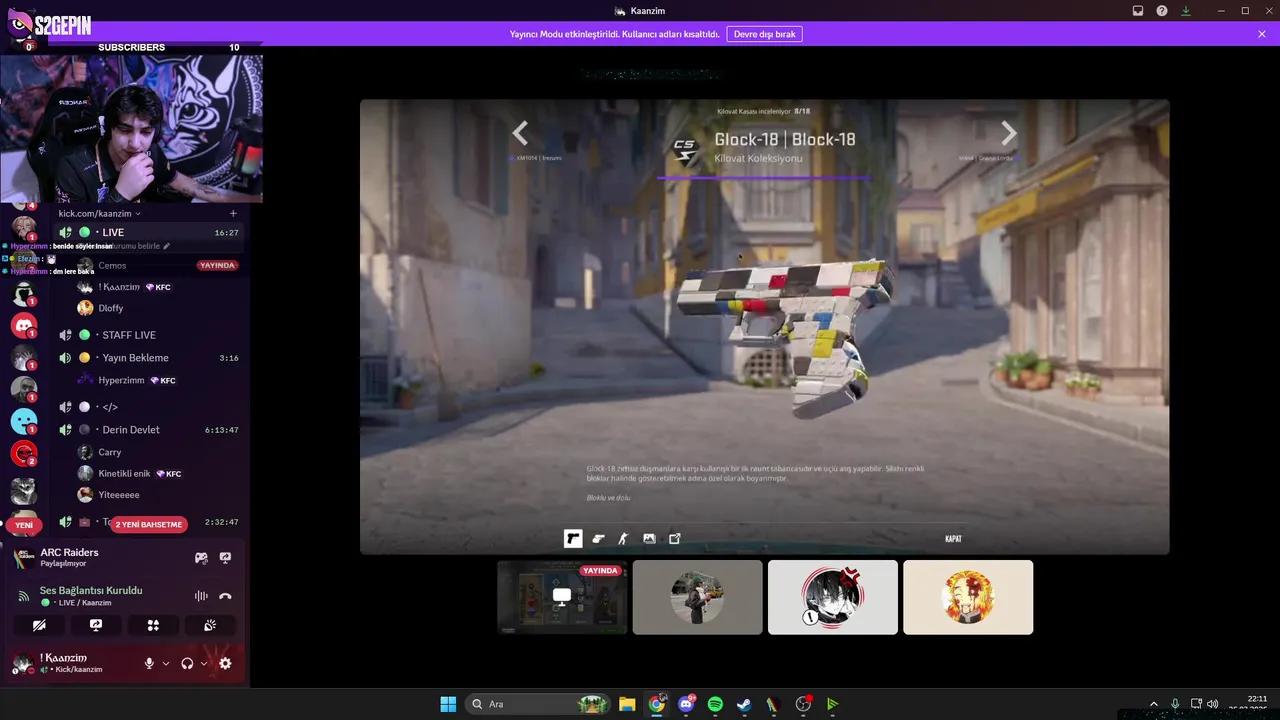Deafen with the headphones icon
This screenshot has width=1280, height=720.
[x=187, y=663]
